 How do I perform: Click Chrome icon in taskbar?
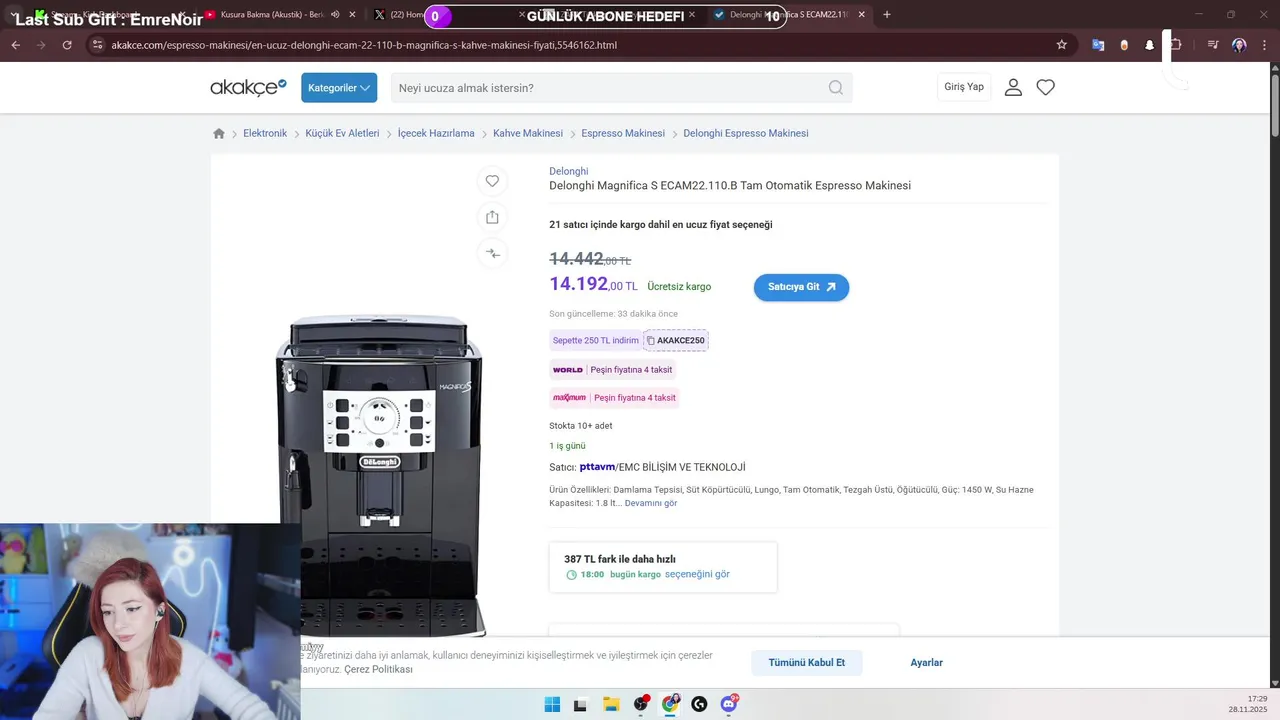670,704
